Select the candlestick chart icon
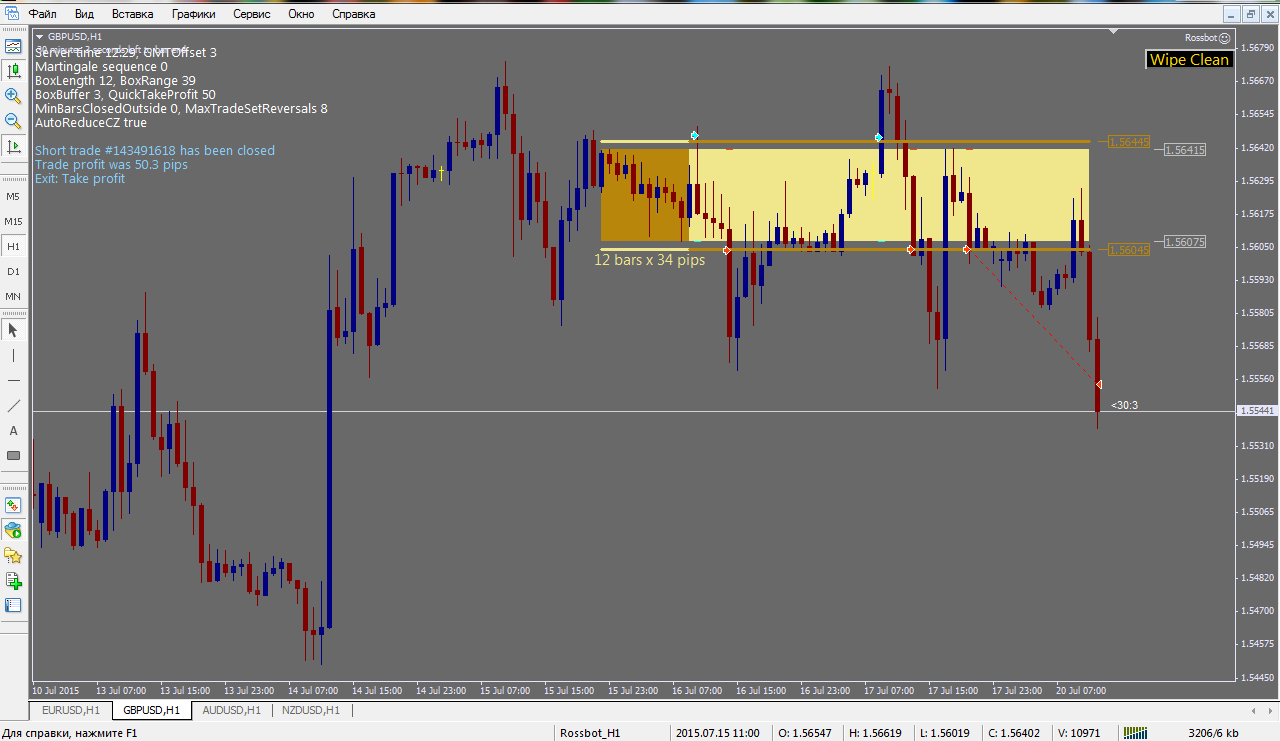1280x741 pixels. 13,71
